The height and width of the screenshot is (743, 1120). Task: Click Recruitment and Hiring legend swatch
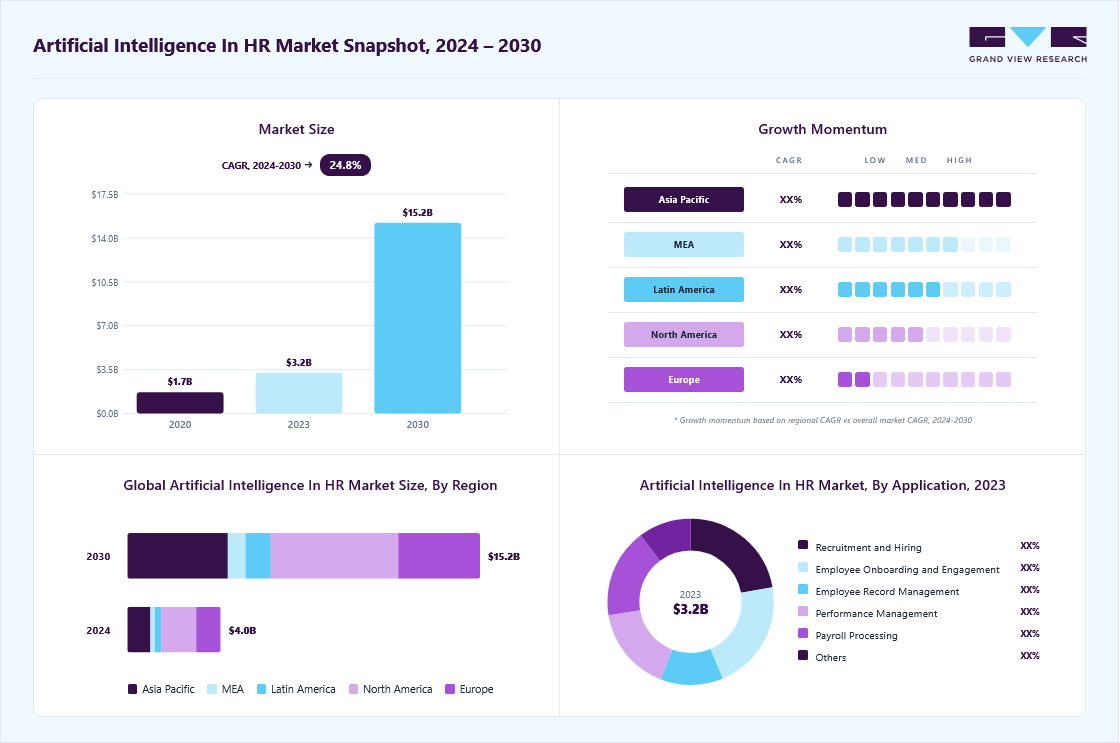[x=803, y=545]
